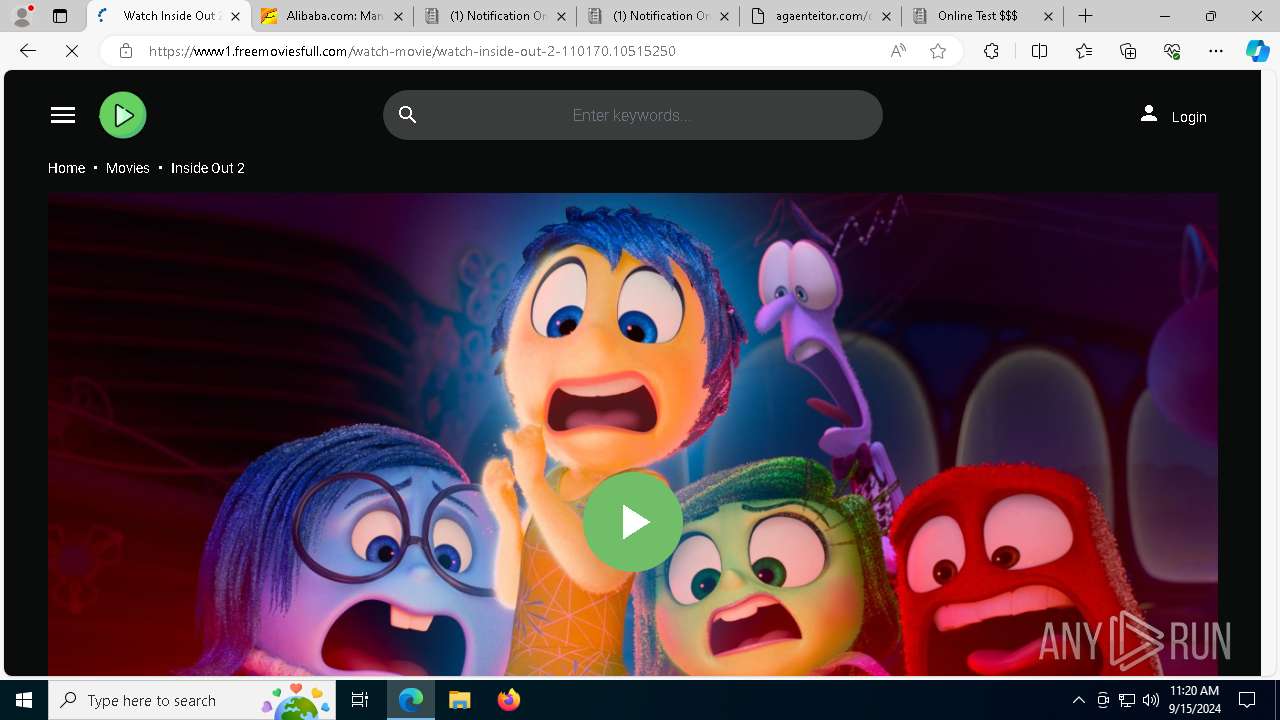The width and height of the screenshot is (1280, 720).
Task: Switch to agaenteitor.com tab
Action: click(x=819, y=16)
